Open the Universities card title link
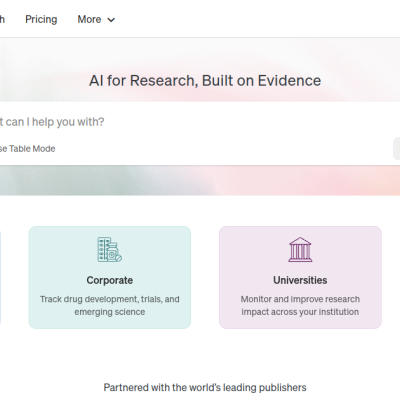The image size is (400, 400). [300, 280]
